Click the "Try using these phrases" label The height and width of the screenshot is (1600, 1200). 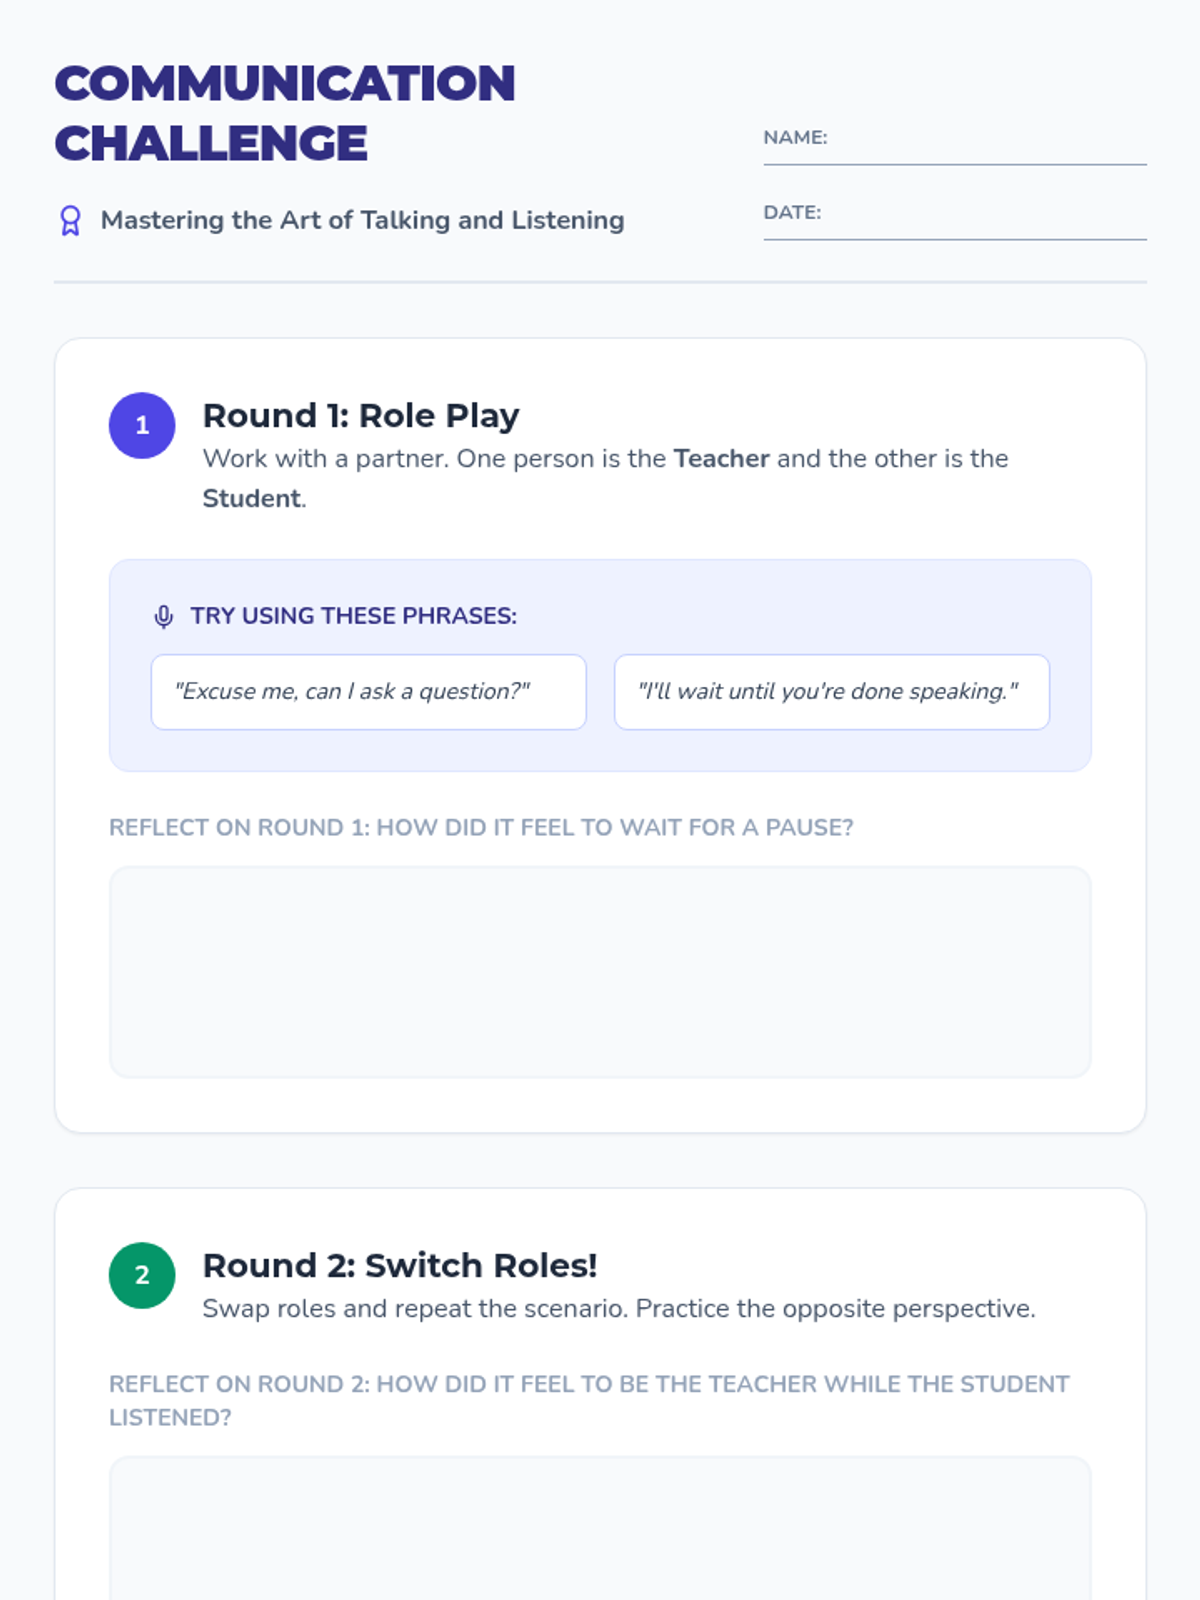coord(354,616)
